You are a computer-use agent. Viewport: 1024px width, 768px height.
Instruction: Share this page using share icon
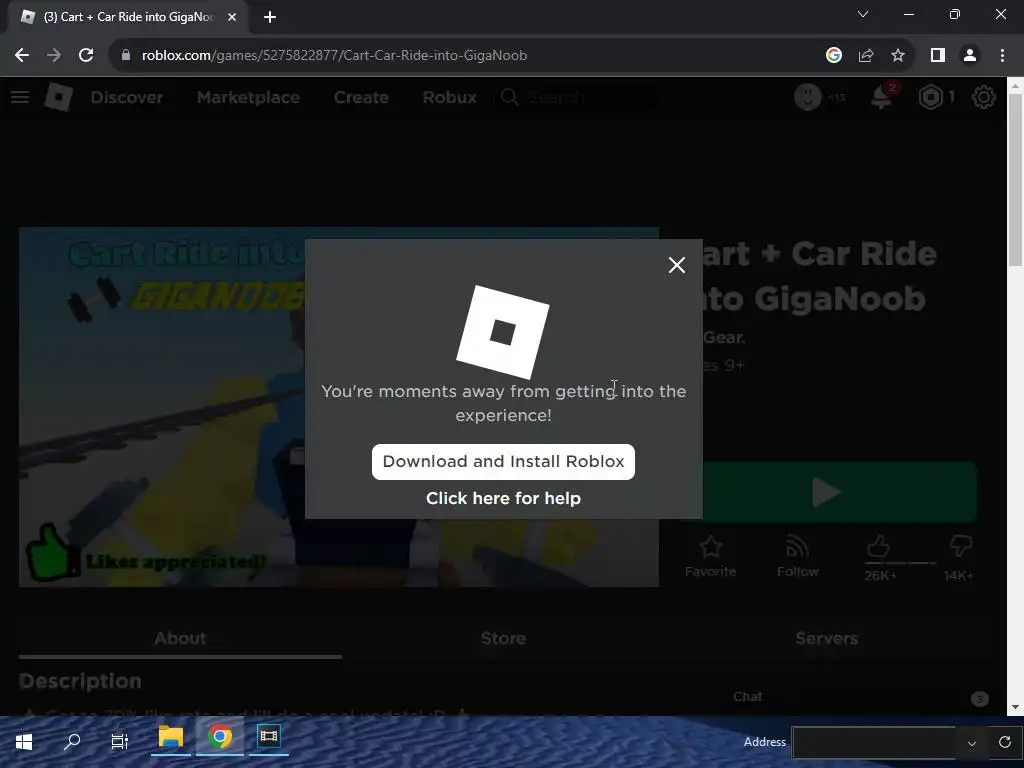tap(866, 56)
